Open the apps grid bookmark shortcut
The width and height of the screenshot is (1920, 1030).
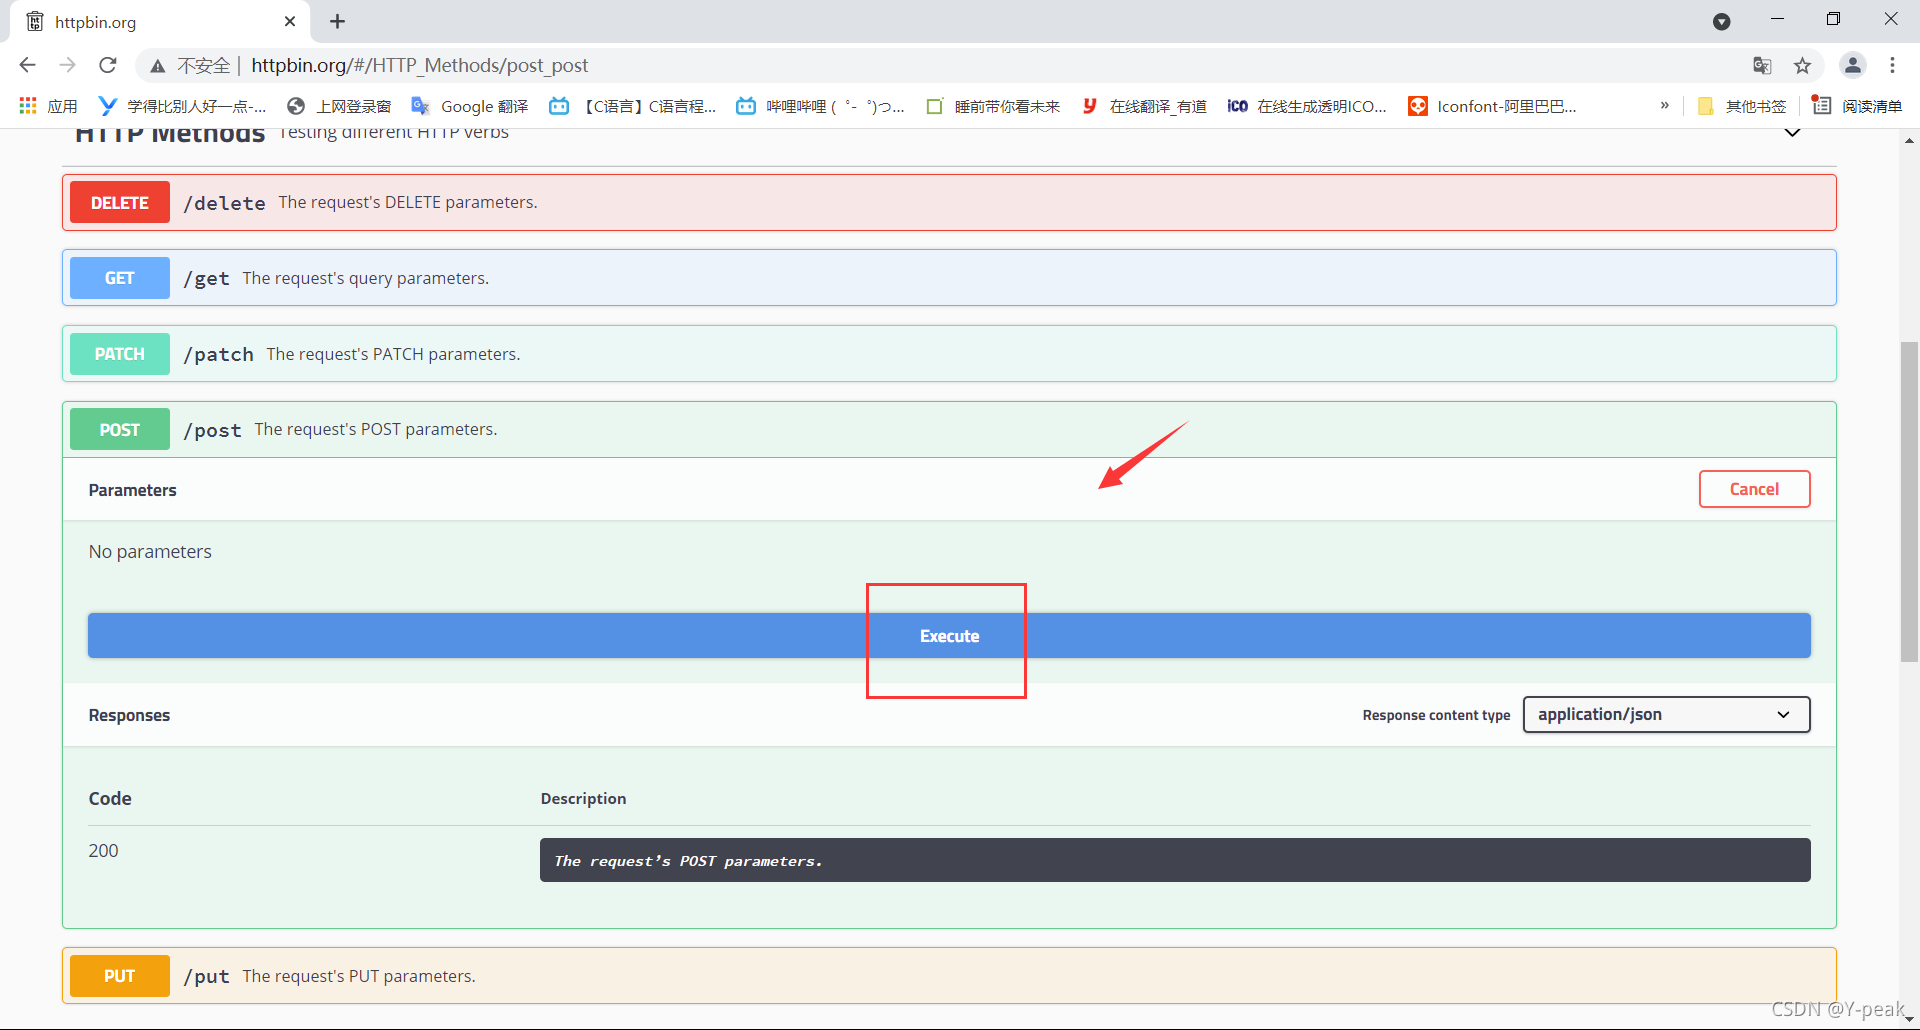[x=28, y=106]
